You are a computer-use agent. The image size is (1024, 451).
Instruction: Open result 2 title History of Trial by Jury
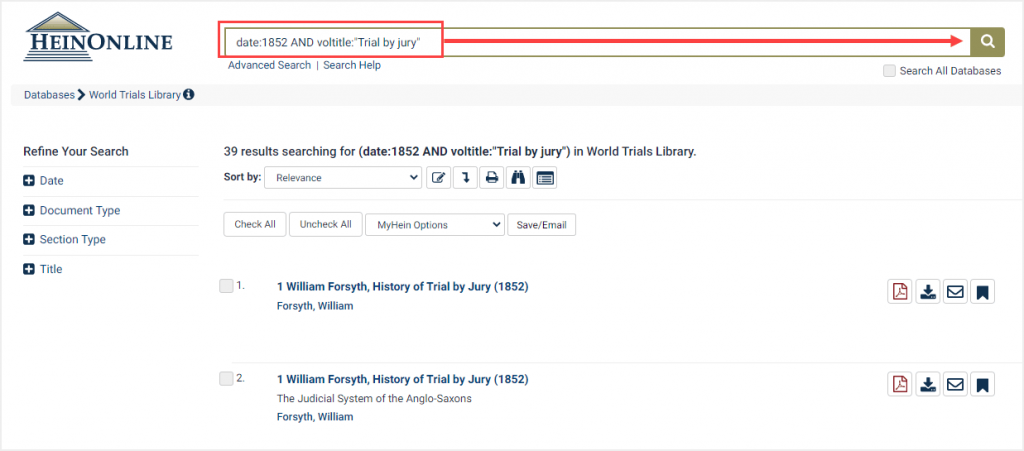tap(403, 379)
